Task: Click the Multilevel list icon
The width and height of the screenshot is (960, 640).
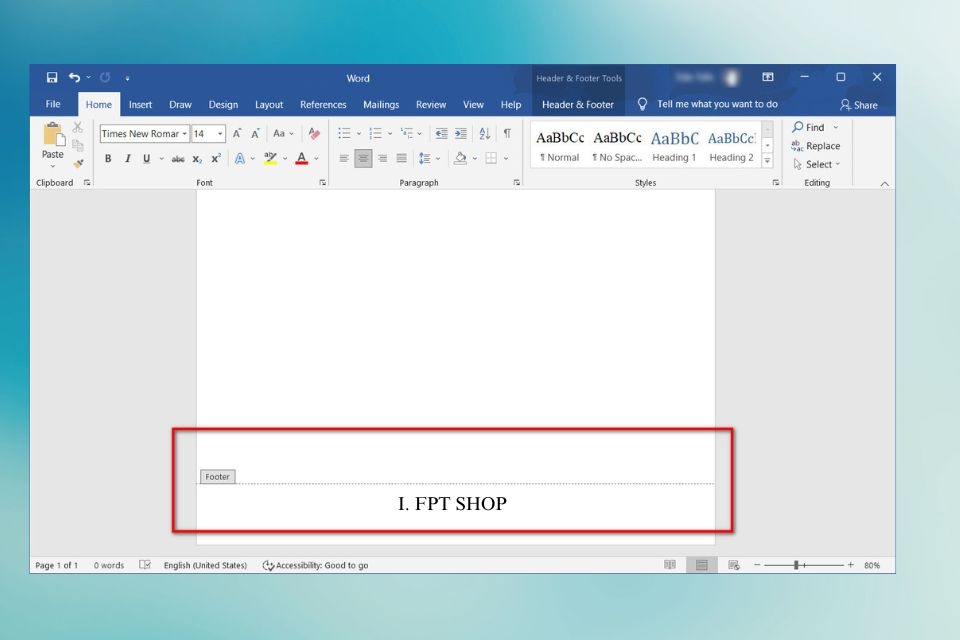Action: [x=407, y=134]
